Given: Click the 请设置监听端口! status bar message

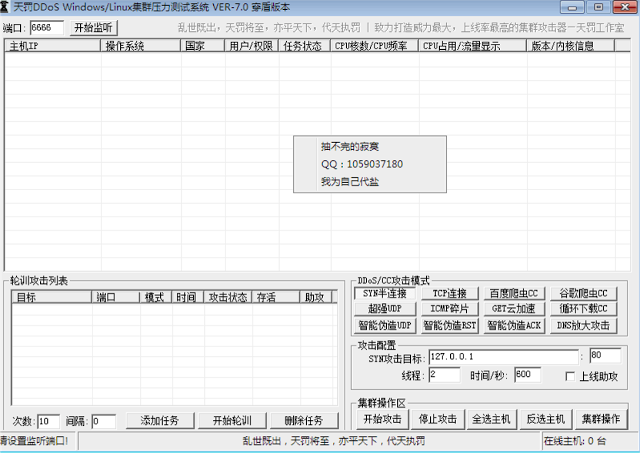Looking at the screenshot, I should (x=34, y=441).
